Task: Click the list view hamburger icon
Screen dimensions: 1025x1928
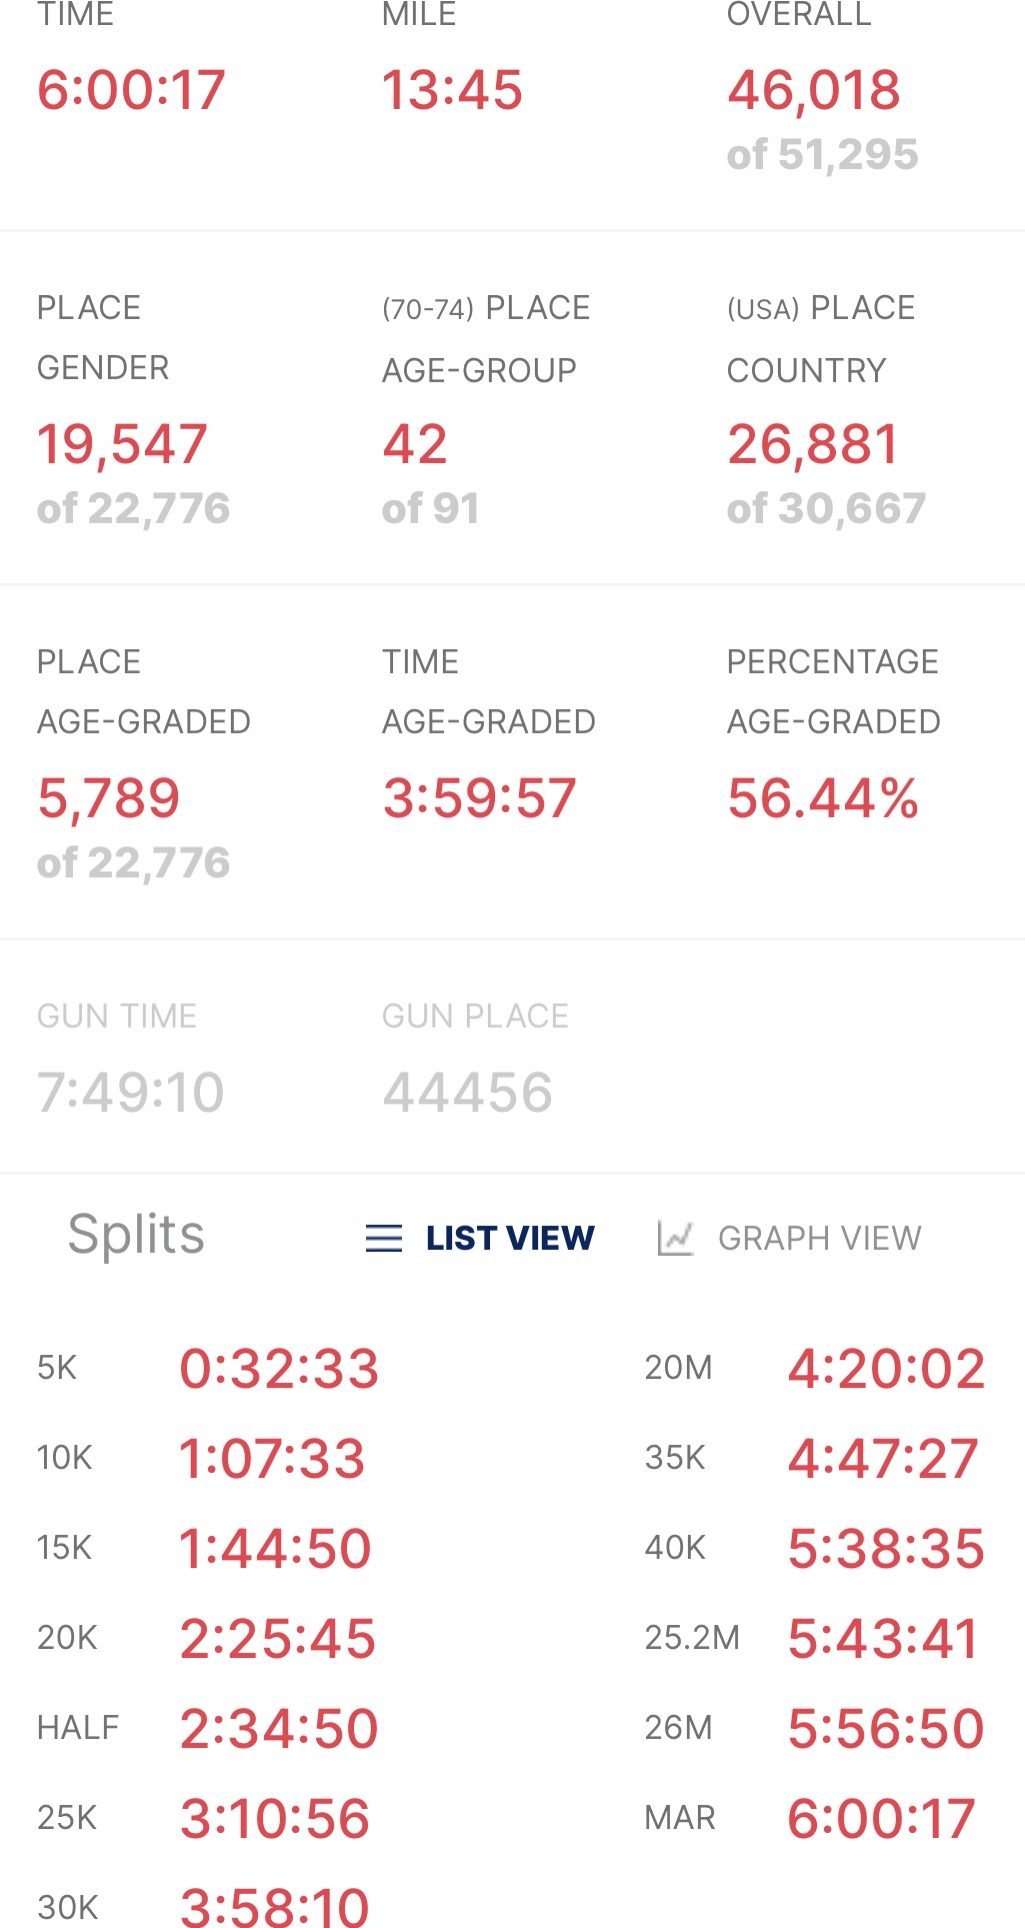Action: pos(384,1238)
